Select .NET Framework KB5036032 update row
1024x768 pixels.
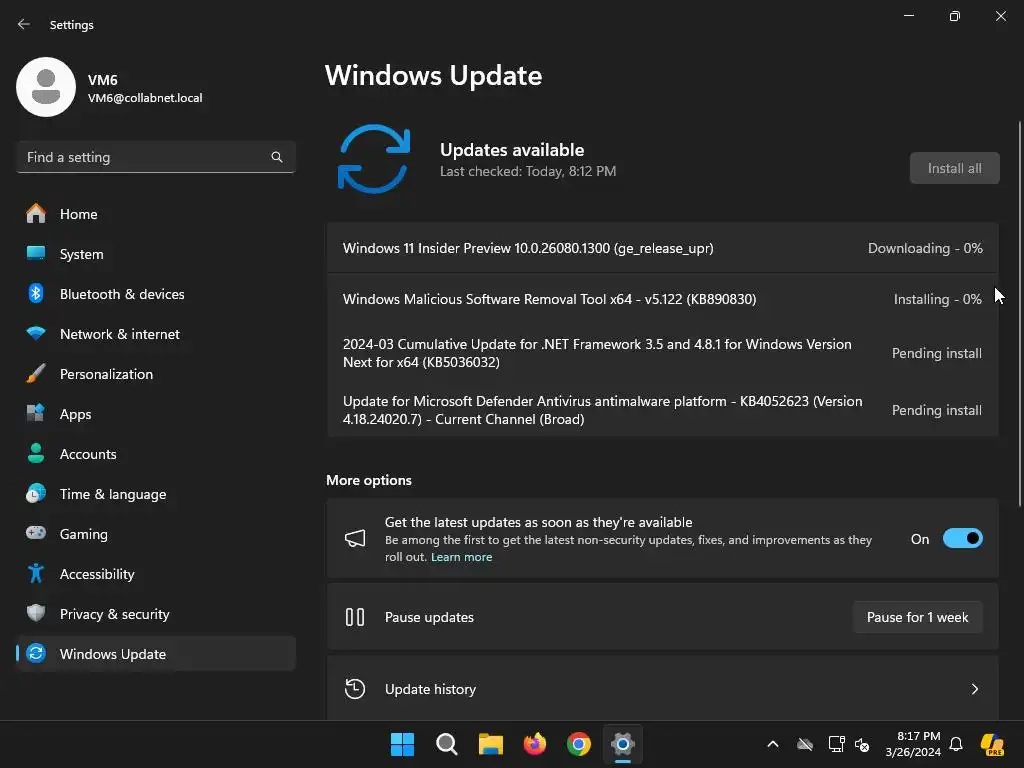click(662, 353)
